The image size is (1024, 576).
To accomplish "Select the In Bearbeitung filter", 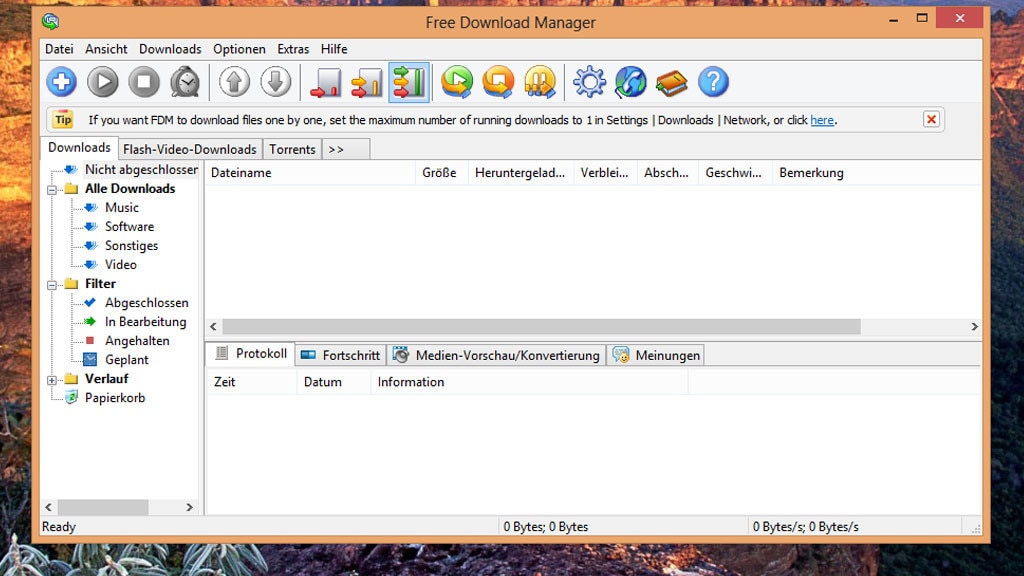I will [x=146, y=322].
